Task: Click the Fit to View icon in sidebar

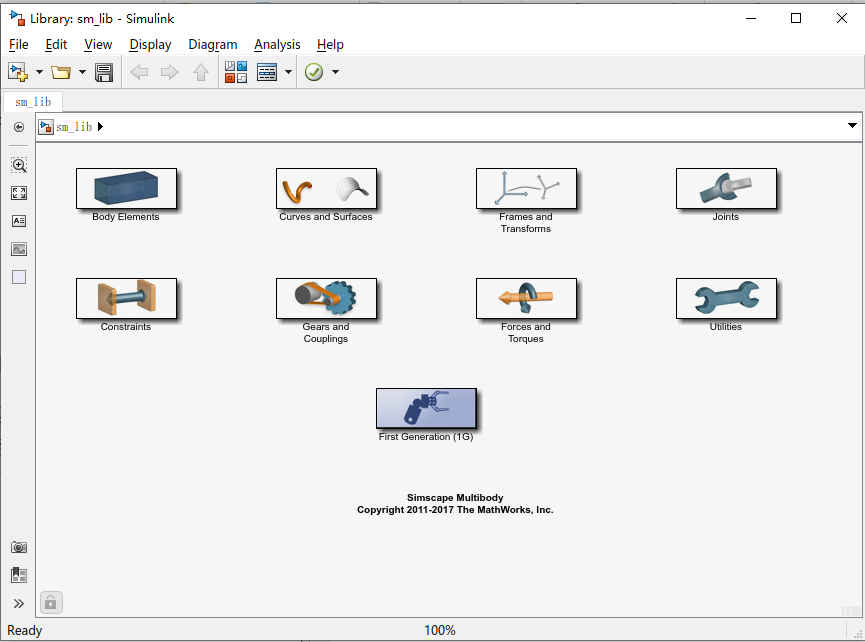Action: (18, 193)
